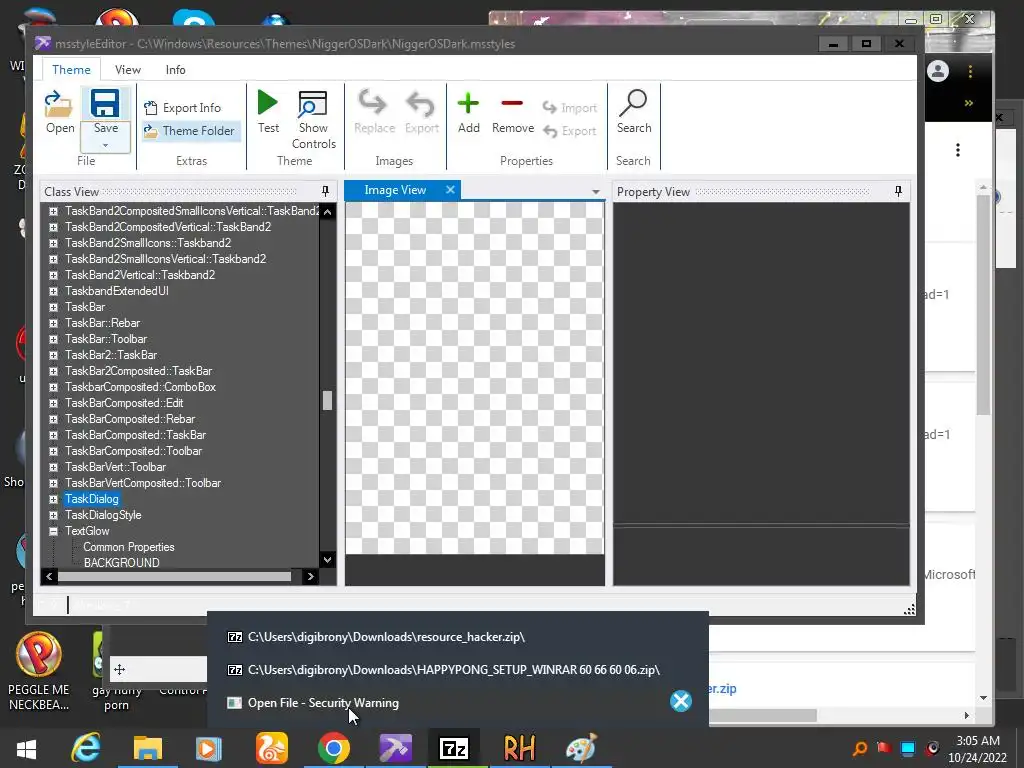
Task: Click the magnifier icon in the system tray
Action: [x=860, y=748]
